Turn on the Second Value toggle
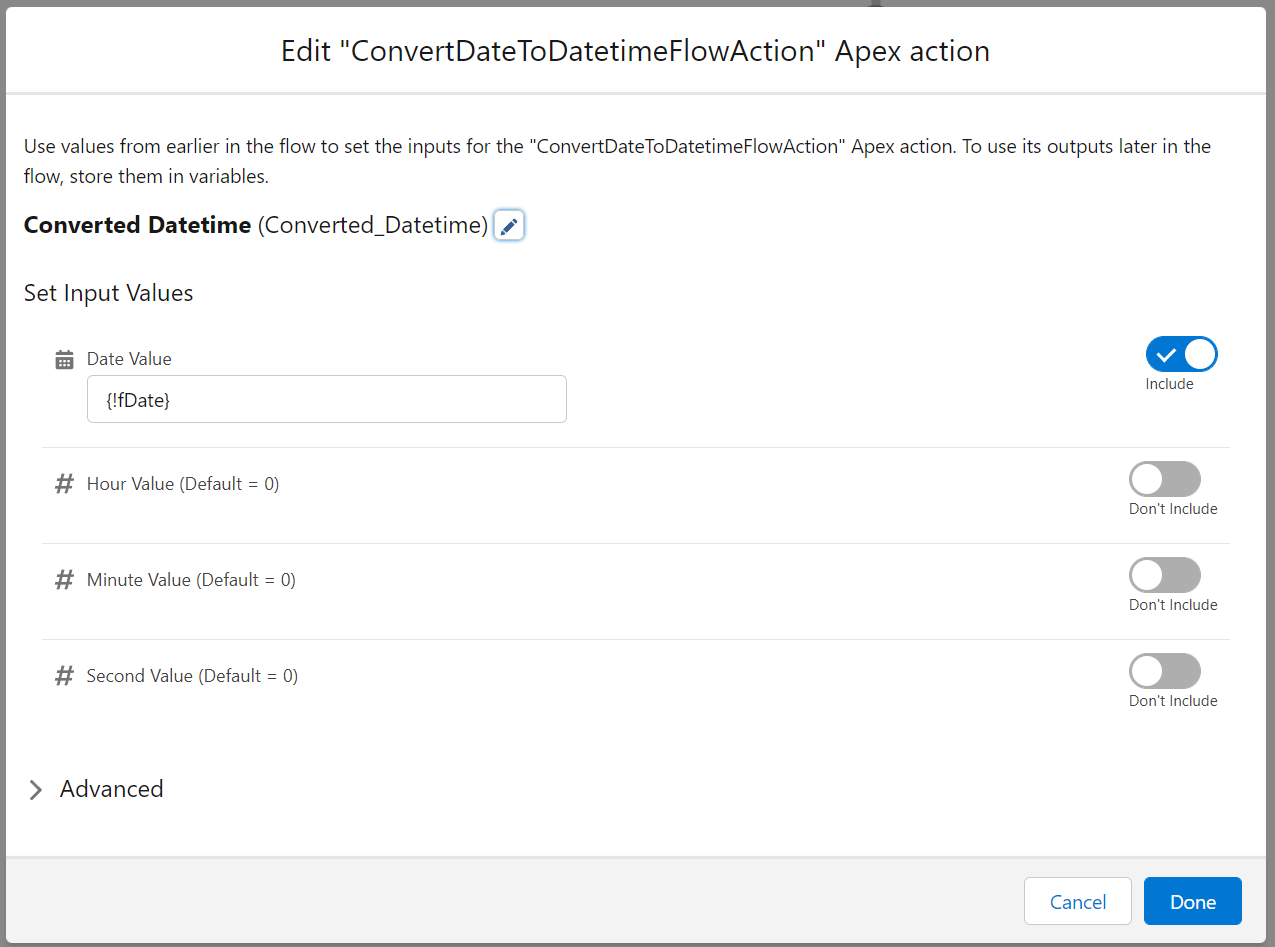1275x947 pixels. 1164,670
